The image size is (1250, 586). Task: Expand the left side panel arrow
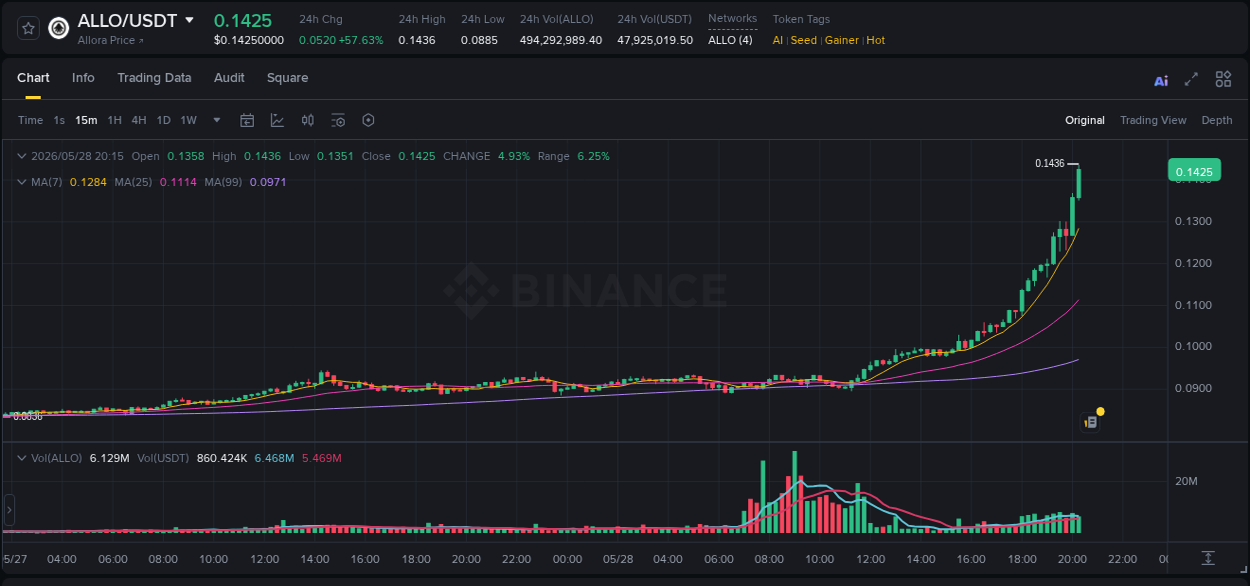[9, 509]
